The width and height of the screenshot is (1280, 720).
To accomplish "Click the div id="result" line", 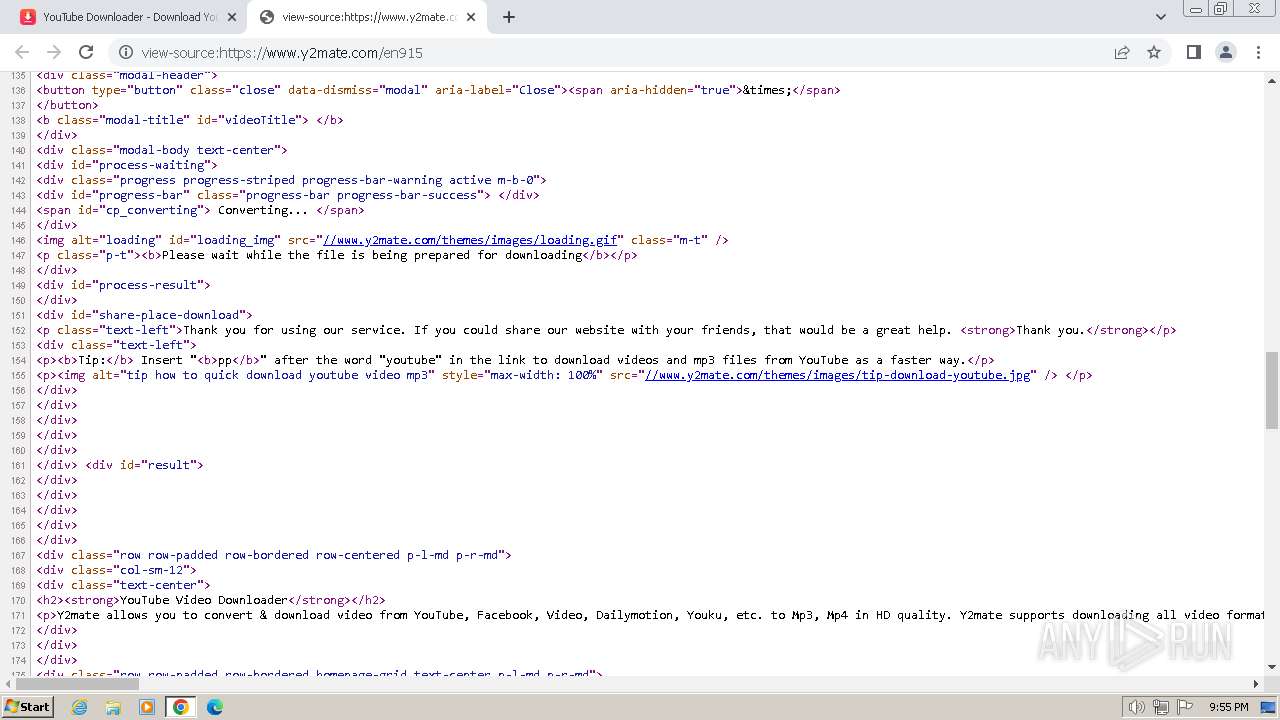I will [120, 465].
